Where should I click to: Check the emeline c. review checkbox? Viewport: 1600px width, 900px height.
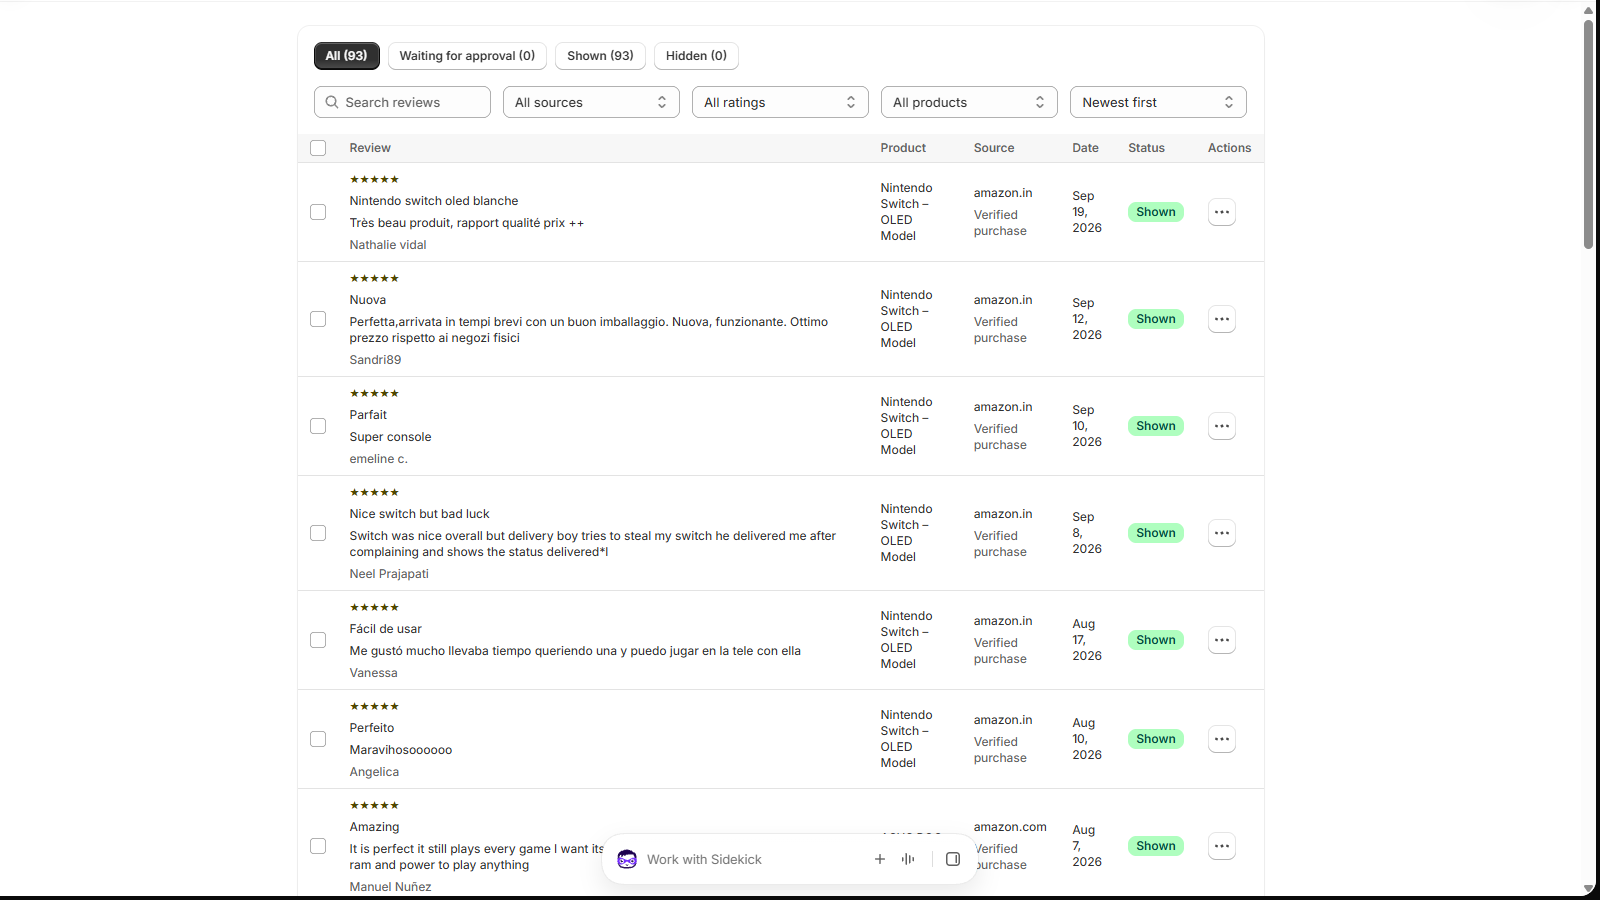point(318,426)
